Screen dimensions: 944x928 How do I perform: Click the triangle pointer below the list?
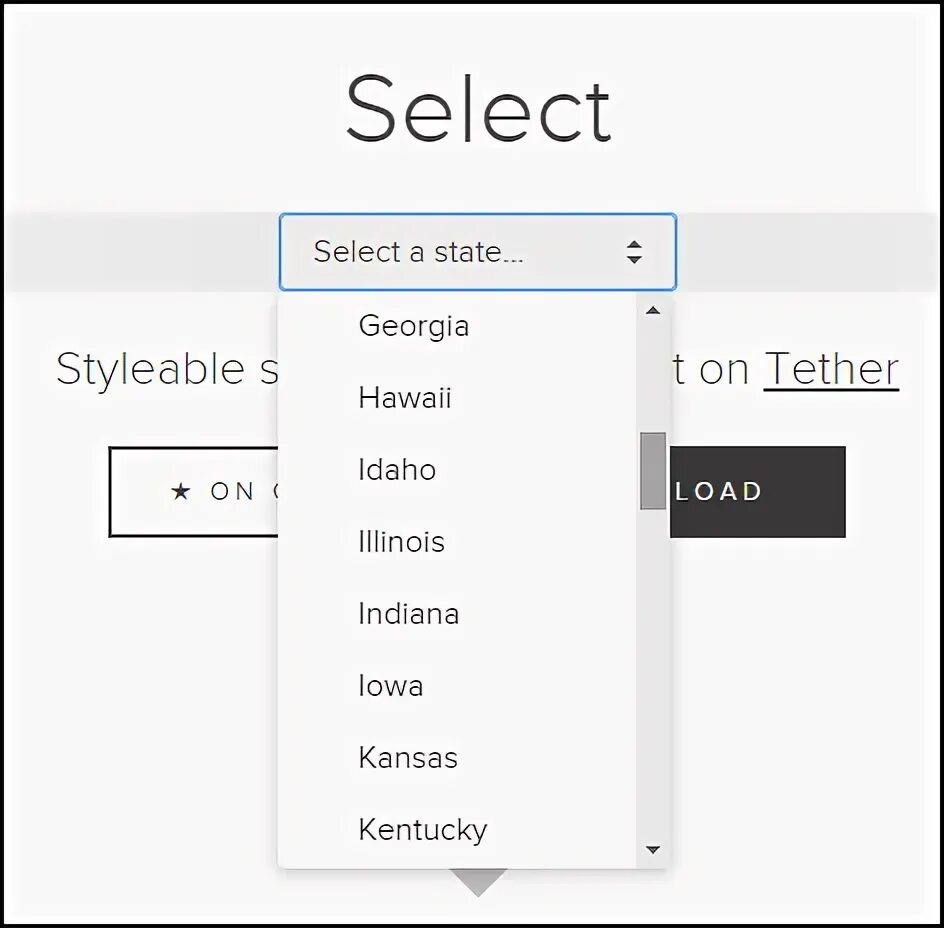coord(478,881)
